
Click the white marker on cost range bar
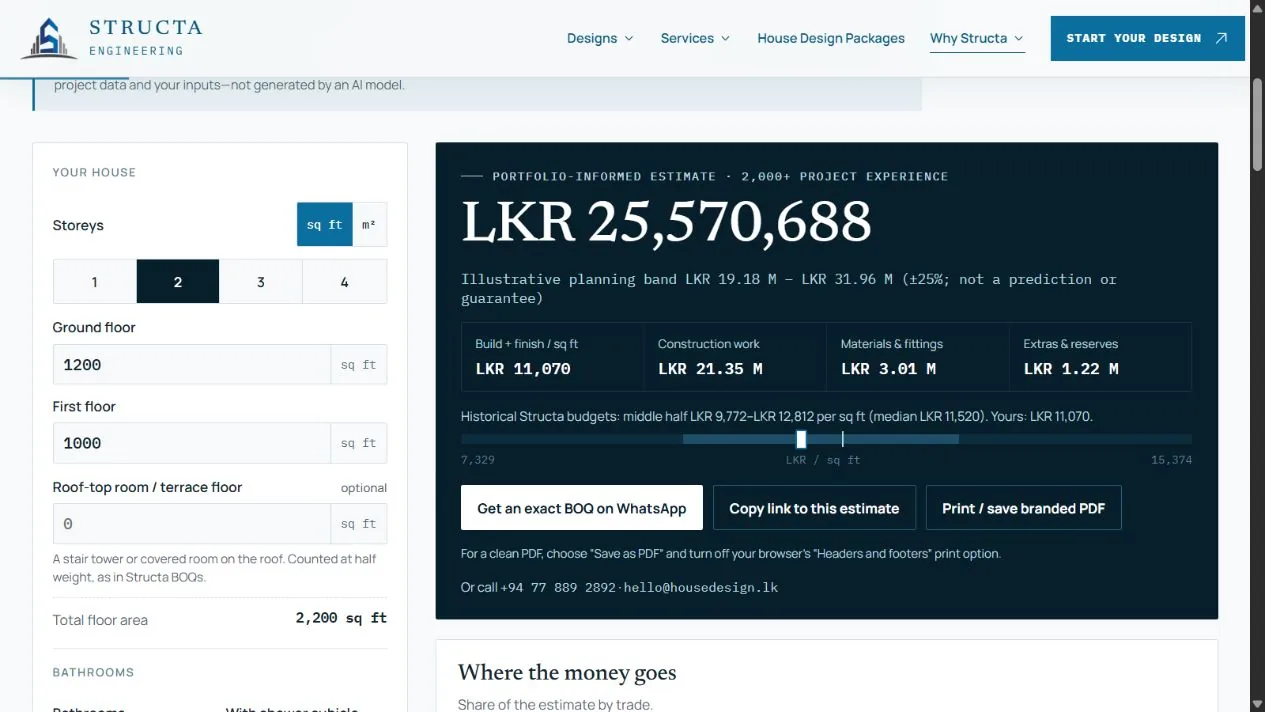801,439
